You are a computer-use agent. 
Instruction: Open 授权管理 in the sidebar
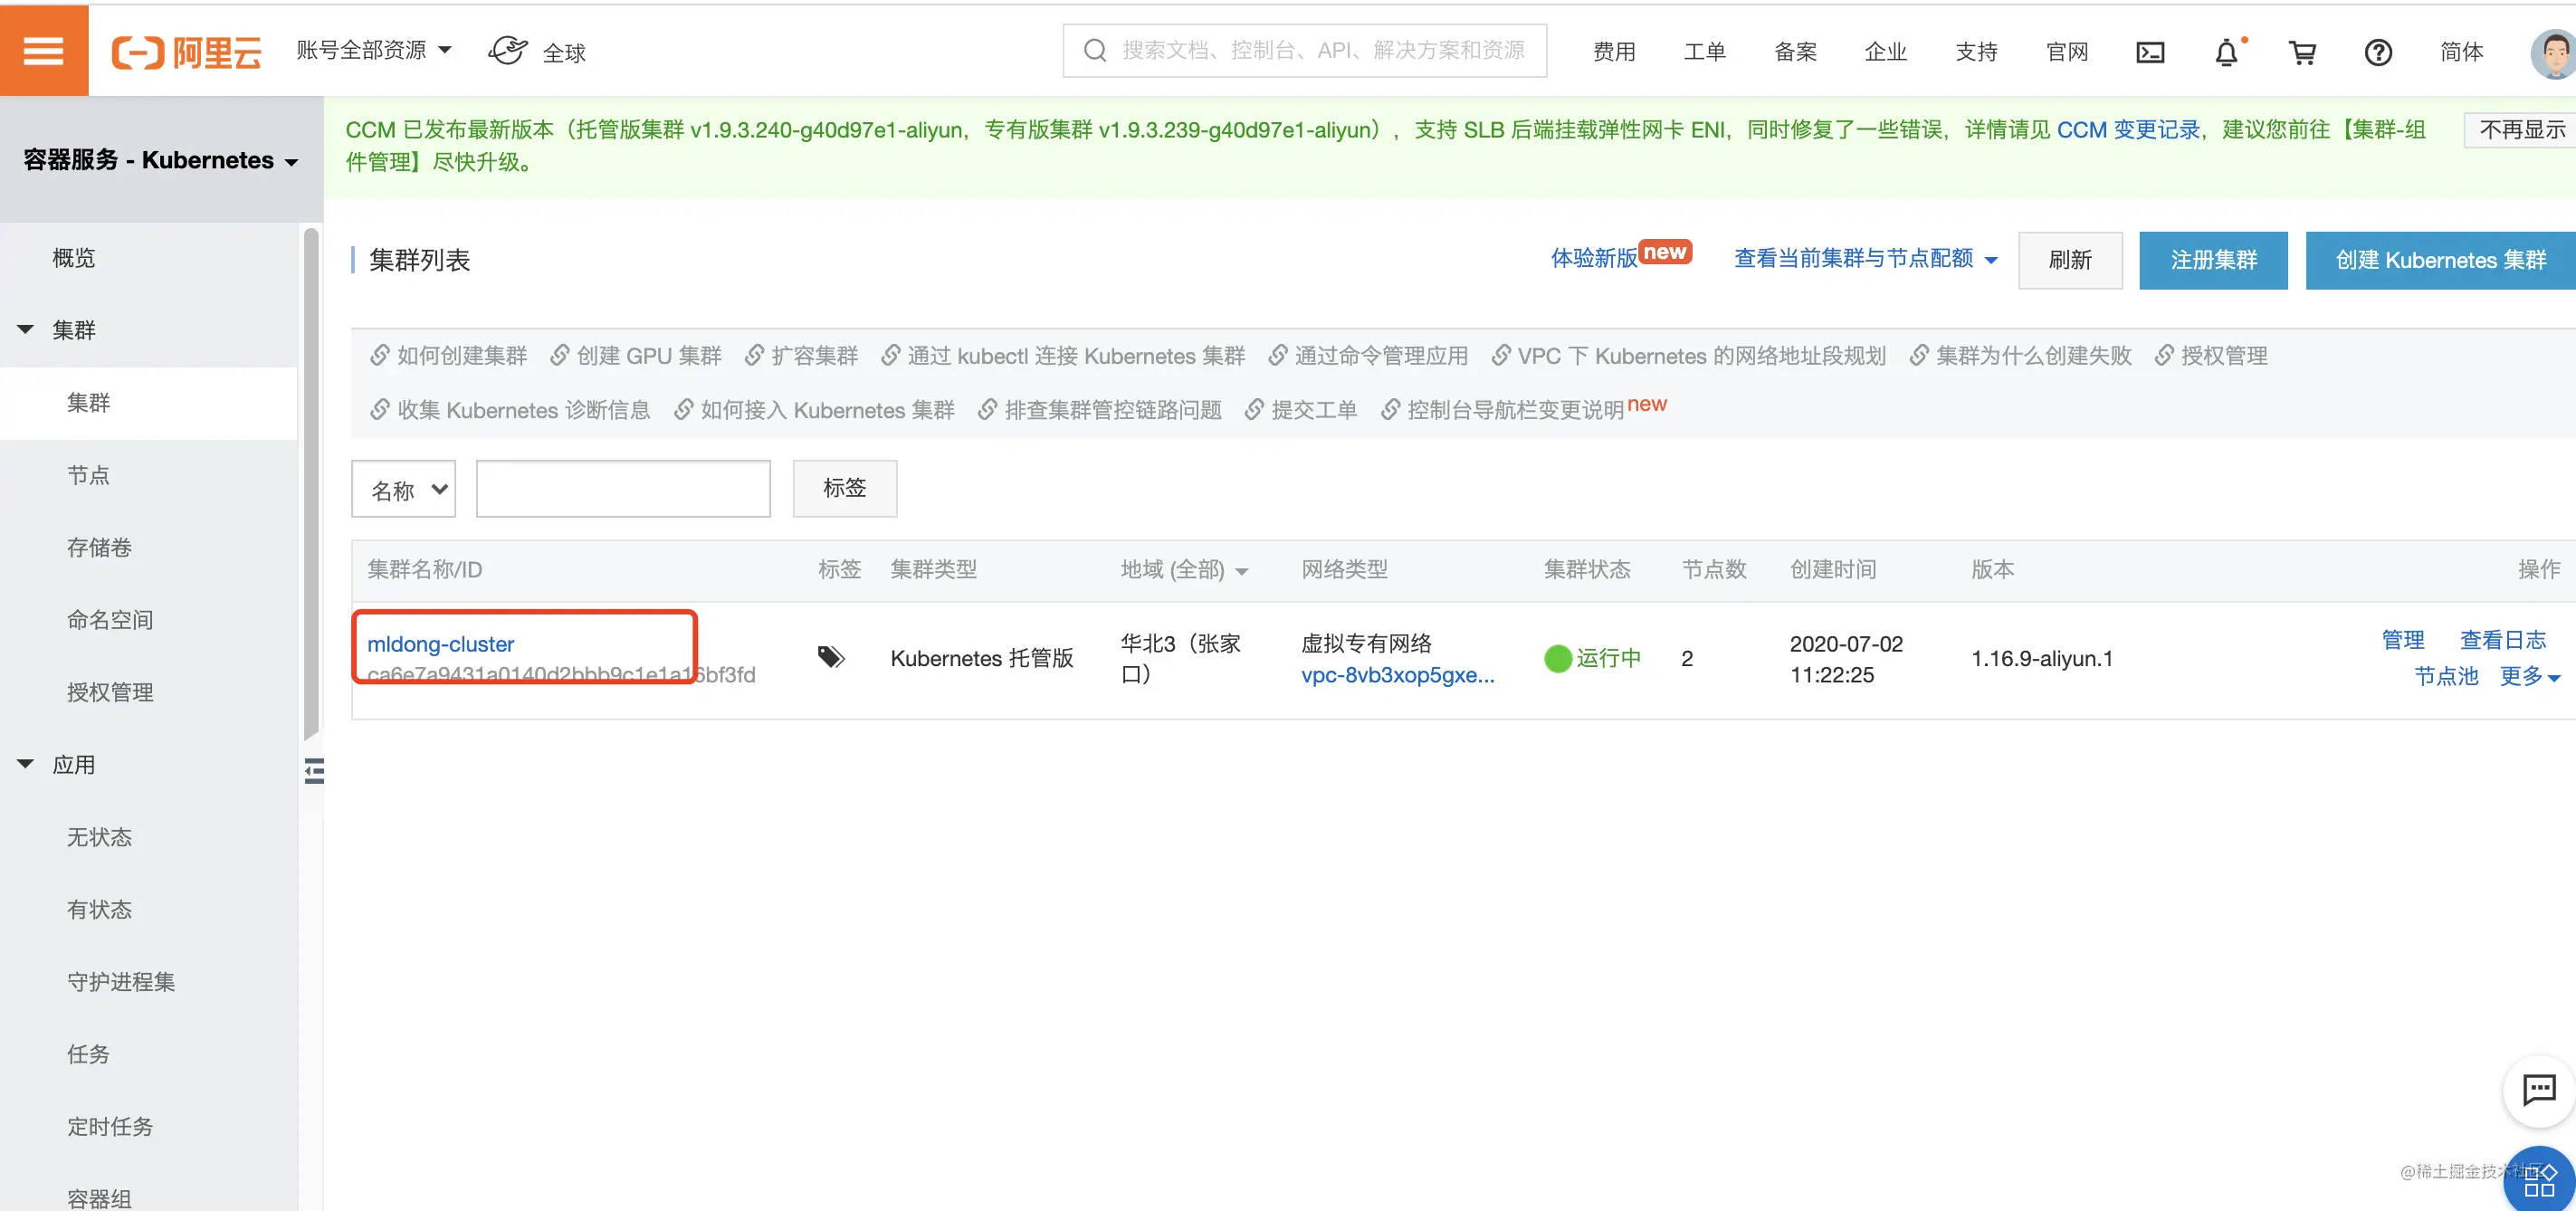click(110, 692)
